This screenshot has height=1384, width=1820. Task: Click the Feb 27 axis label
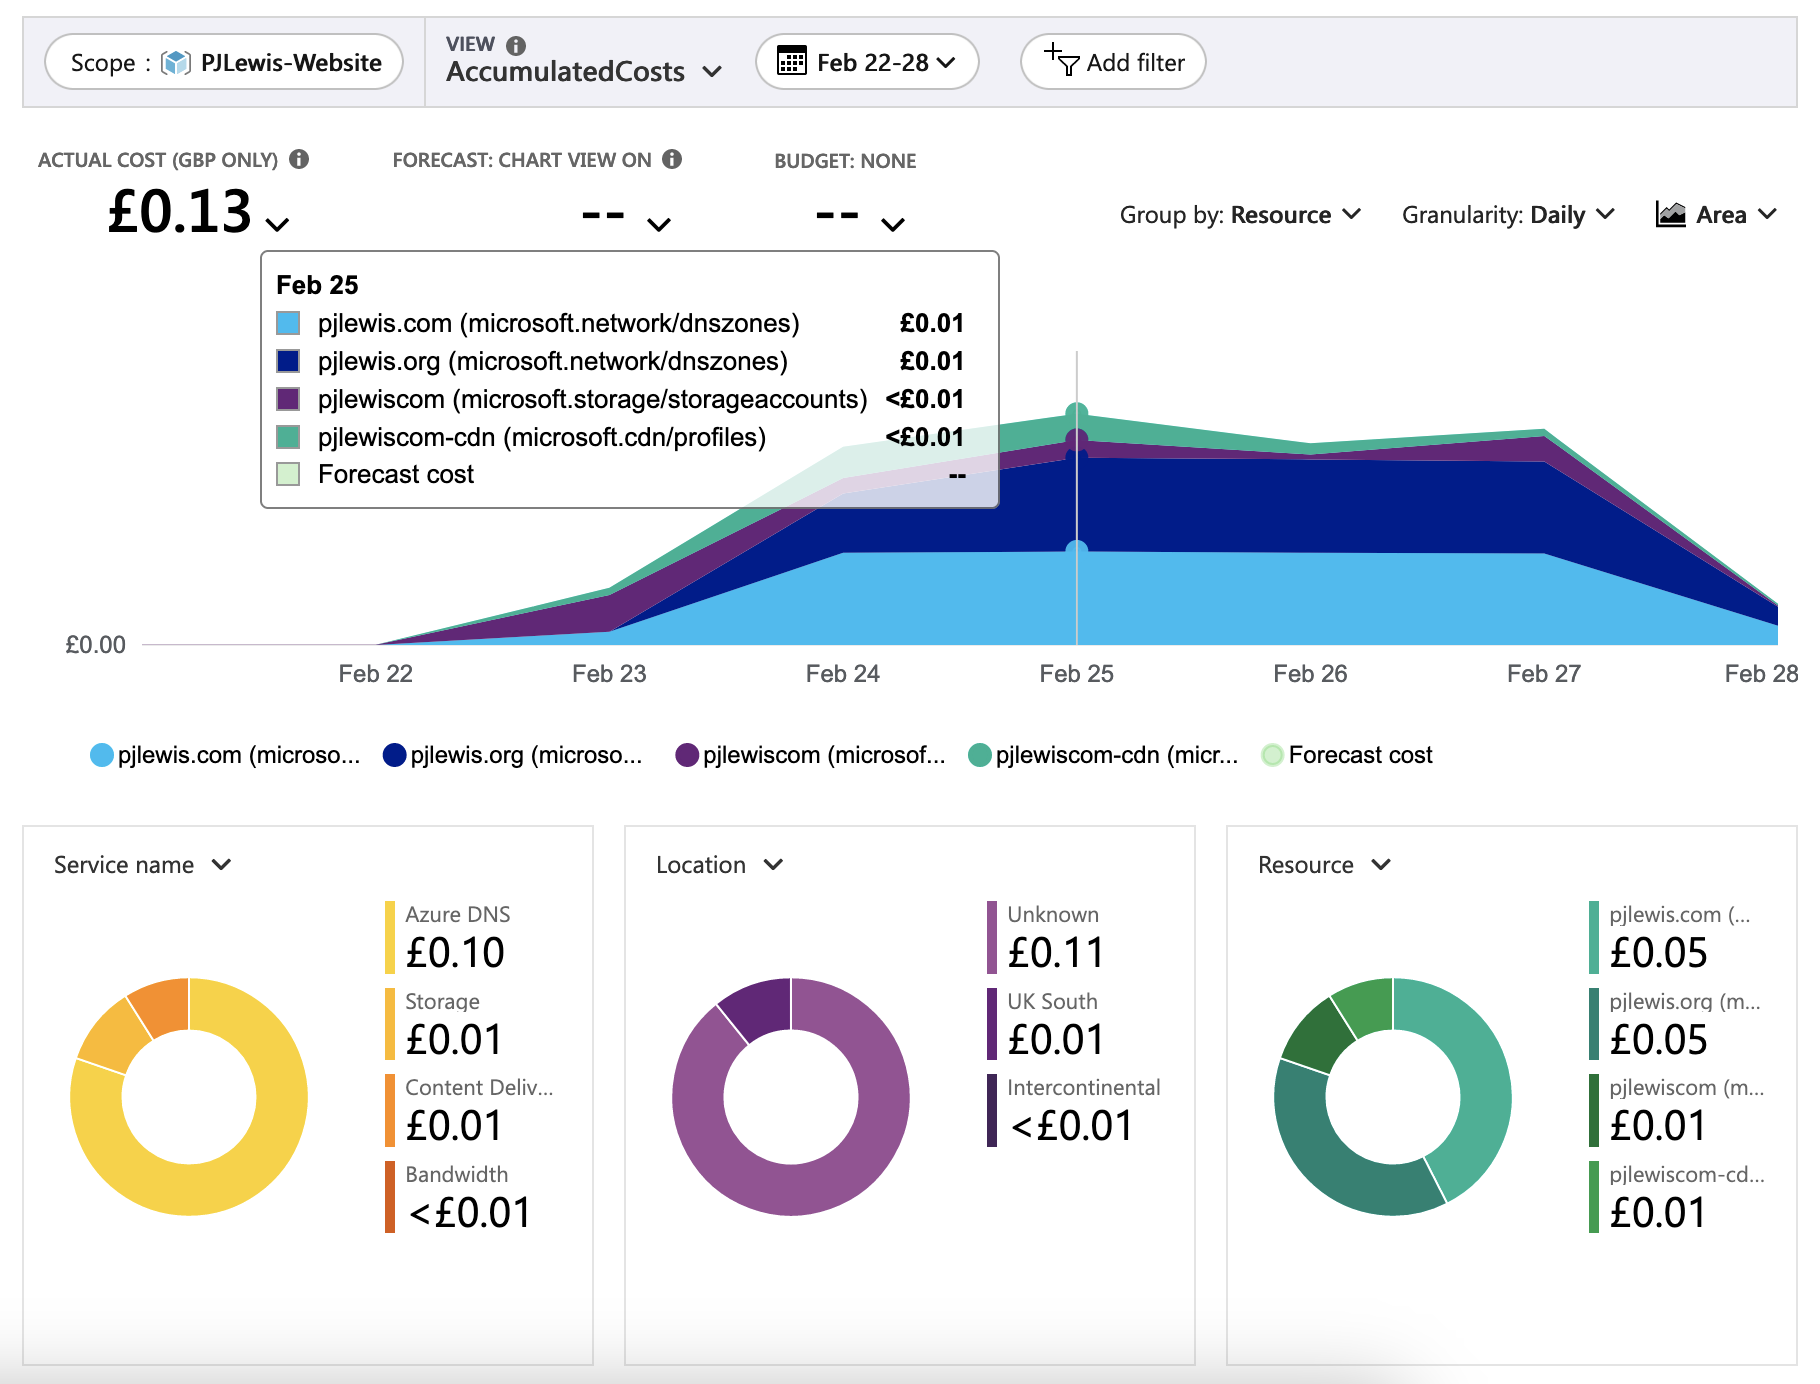(x=1544, y=674)
